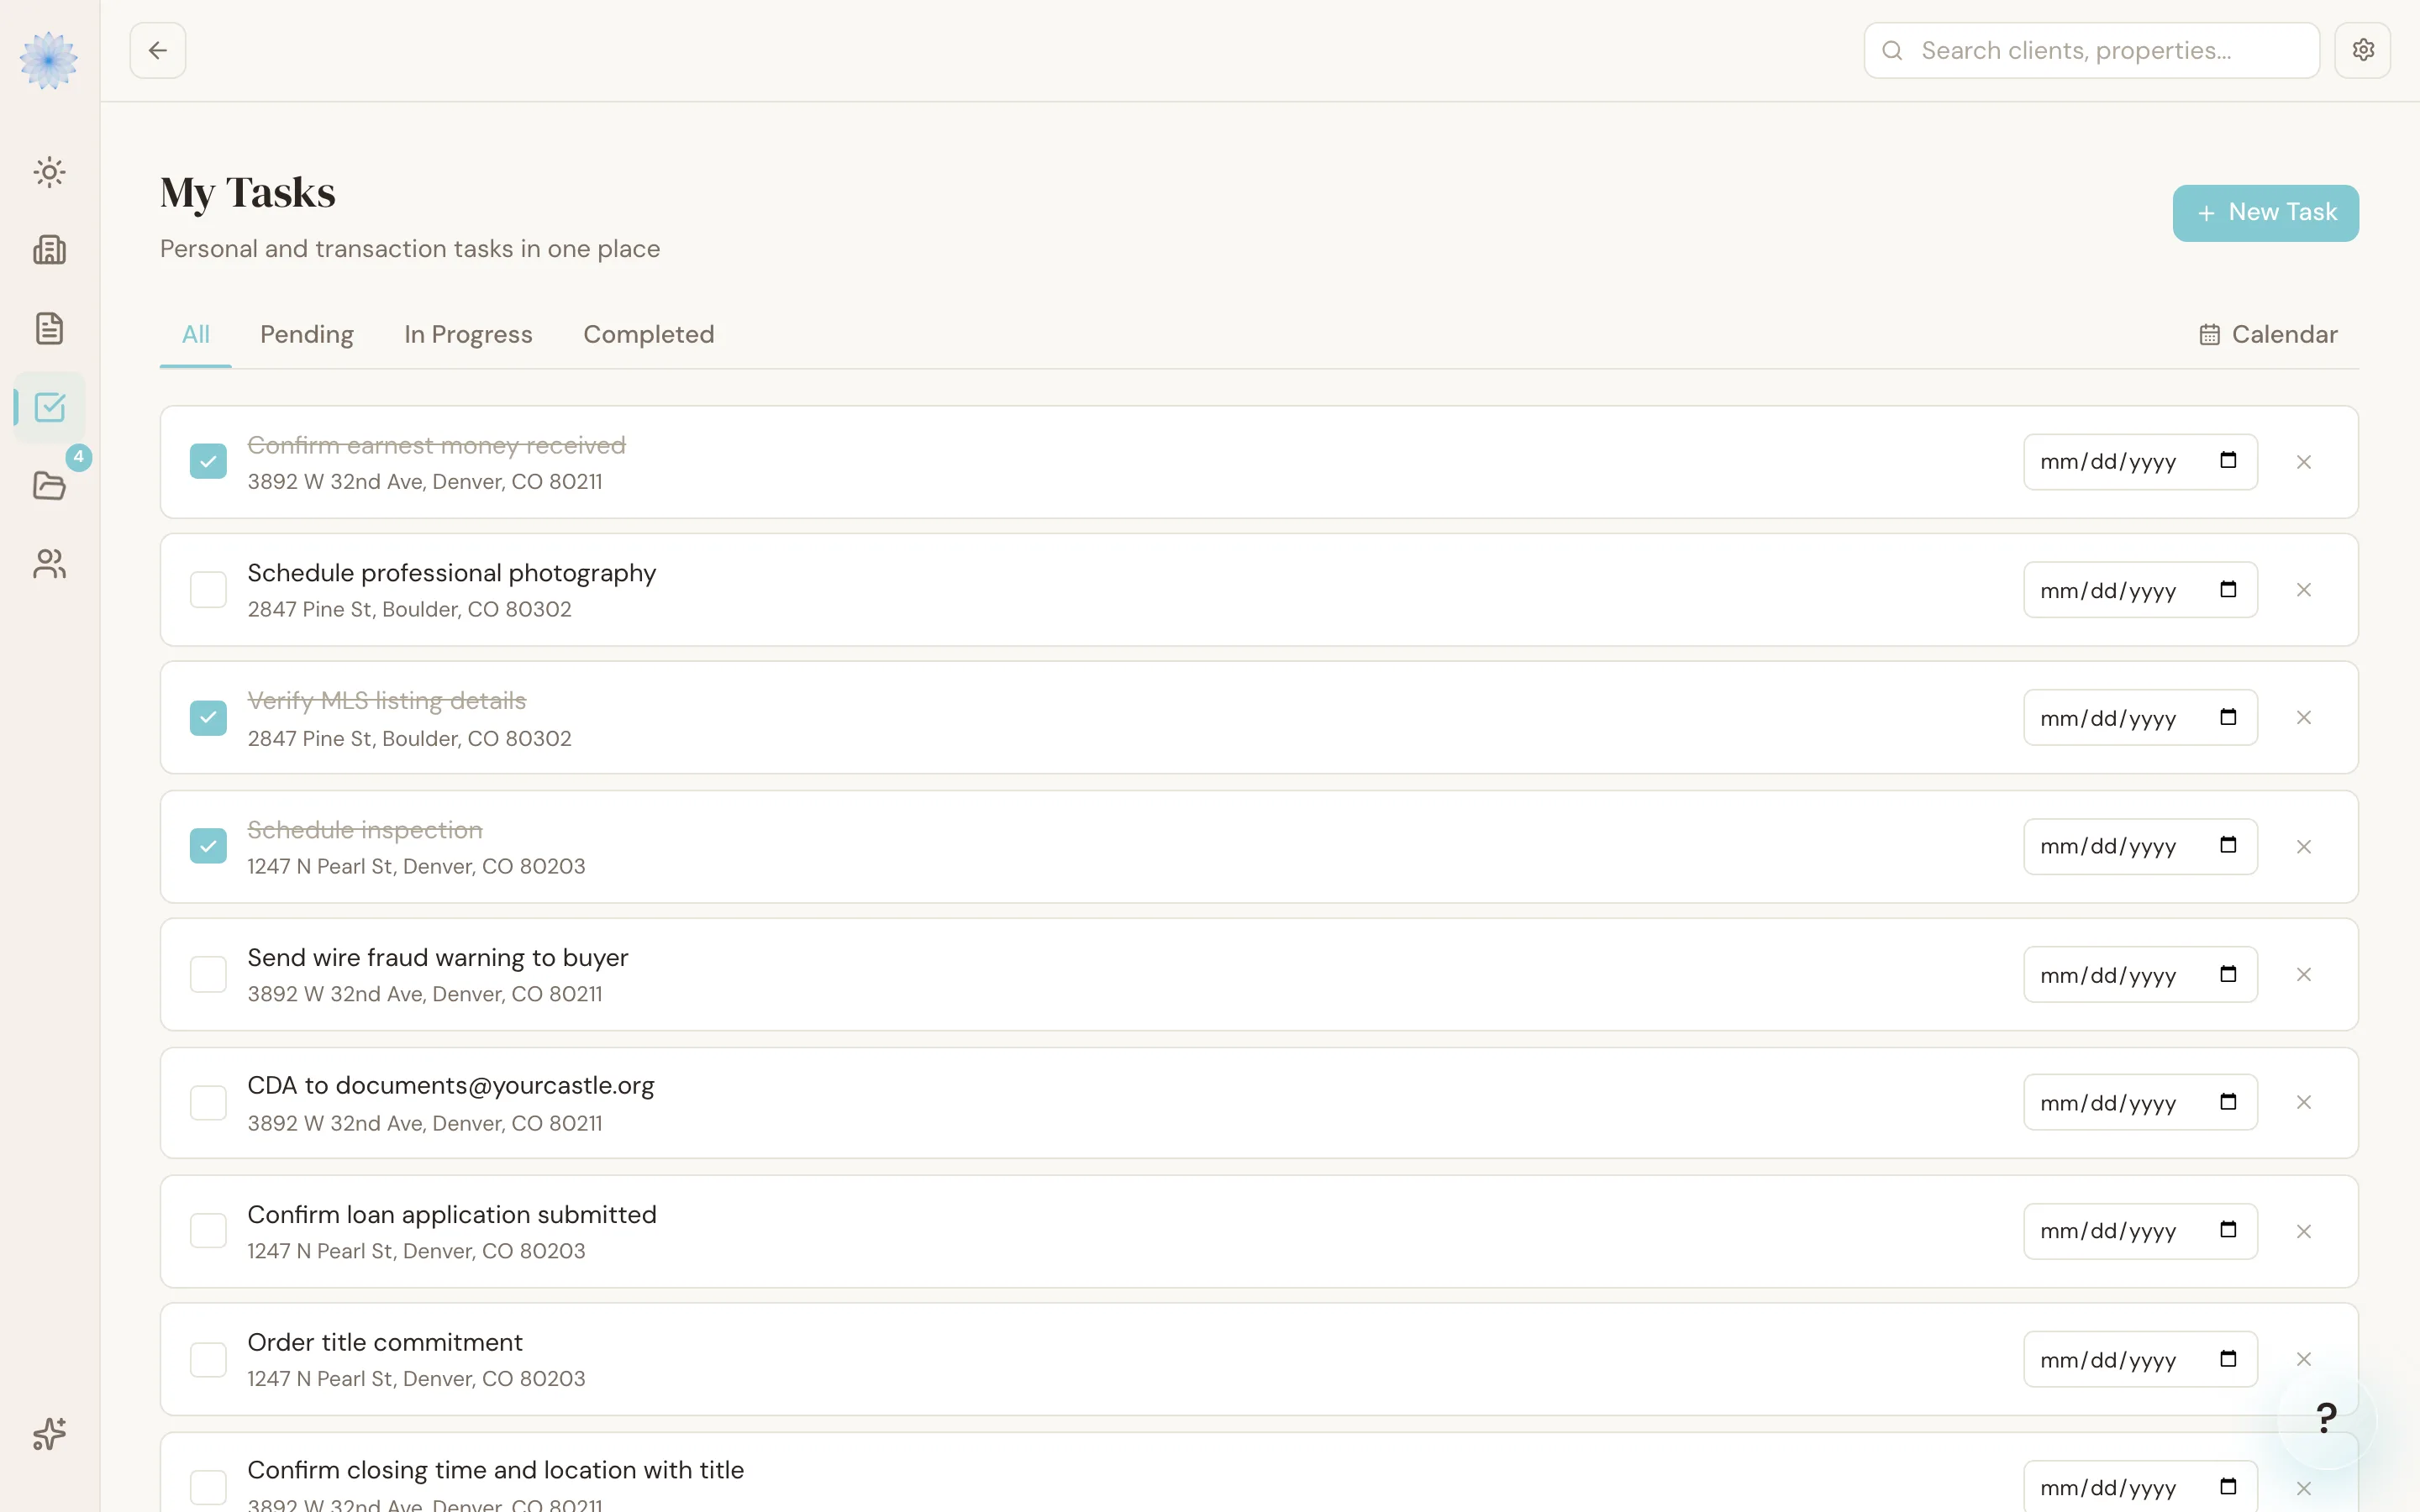2420x1512 pixels.
Task: Remove the Order title commitment task
Action: (2304, 1359)
